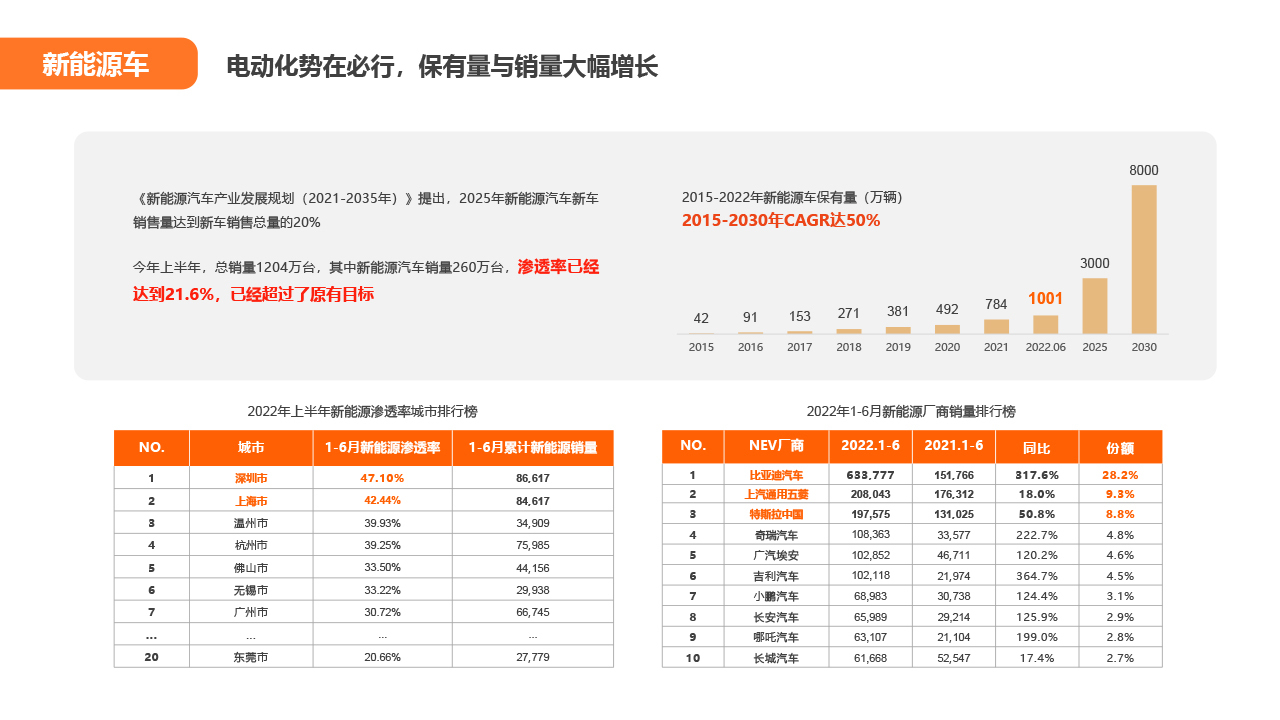Select the 特斯拉中国 cell
The width and height of the screenshot is (1280, 720).
pyautogui.click(x=776, y=514)
